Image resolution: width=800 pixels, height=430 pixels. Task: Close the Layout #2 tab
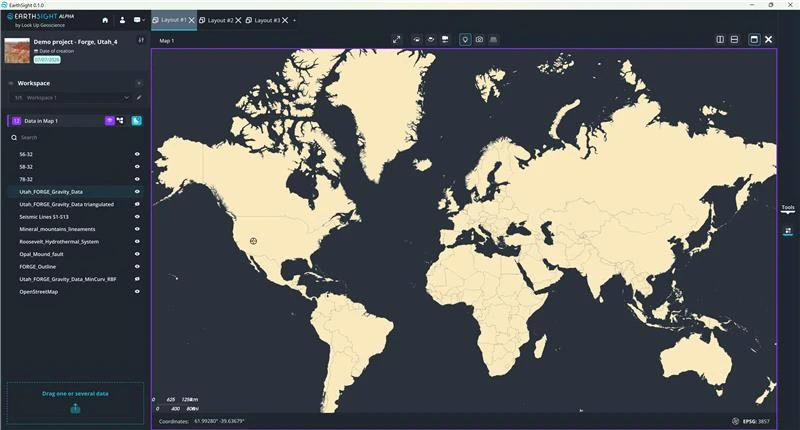238,20
